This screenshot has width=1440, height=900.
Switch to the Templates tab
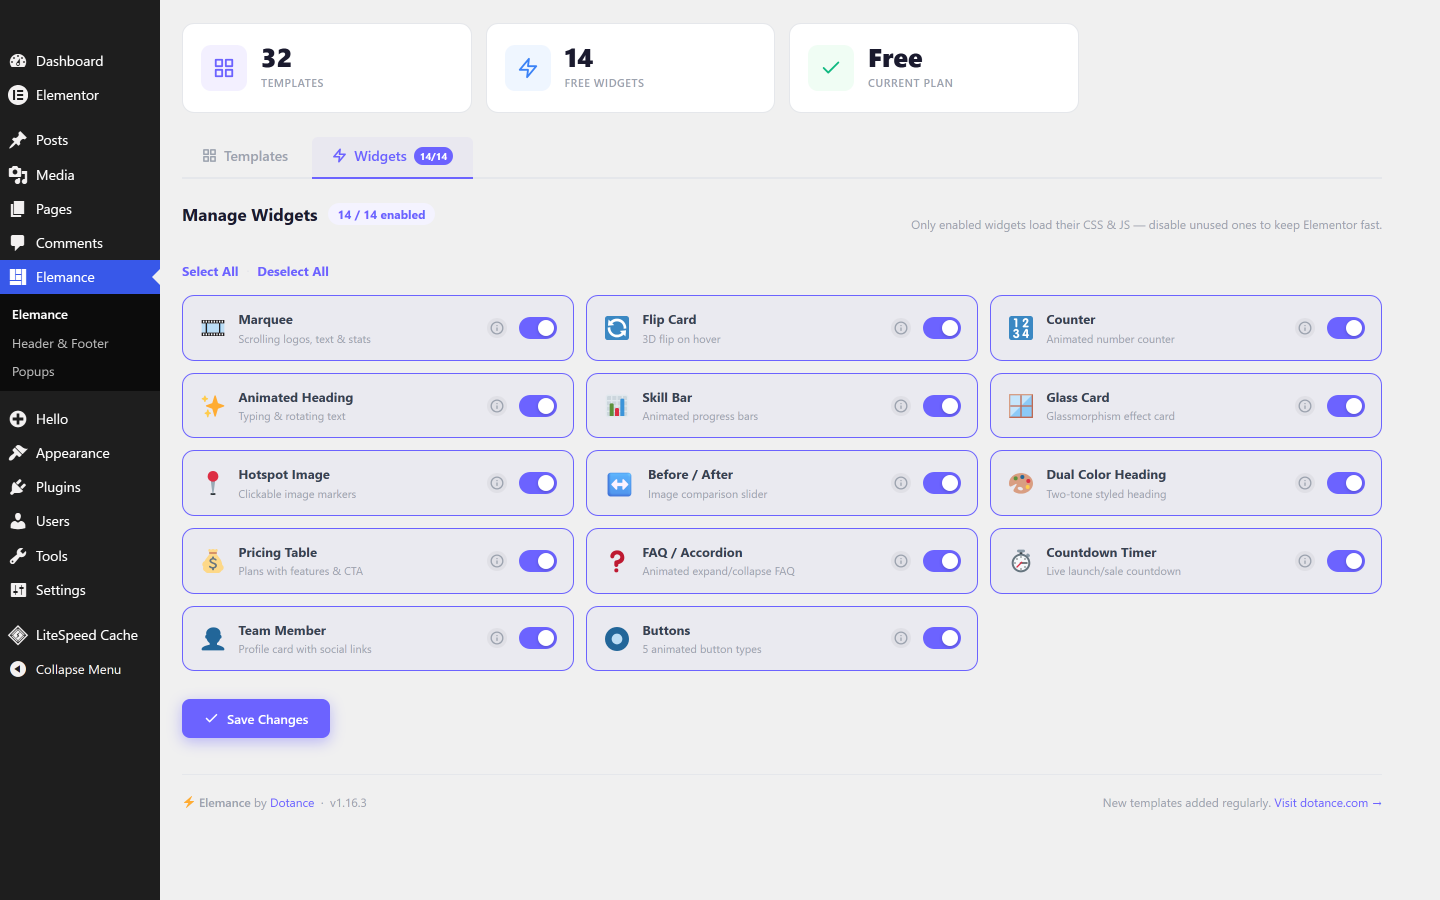(245, 157)
